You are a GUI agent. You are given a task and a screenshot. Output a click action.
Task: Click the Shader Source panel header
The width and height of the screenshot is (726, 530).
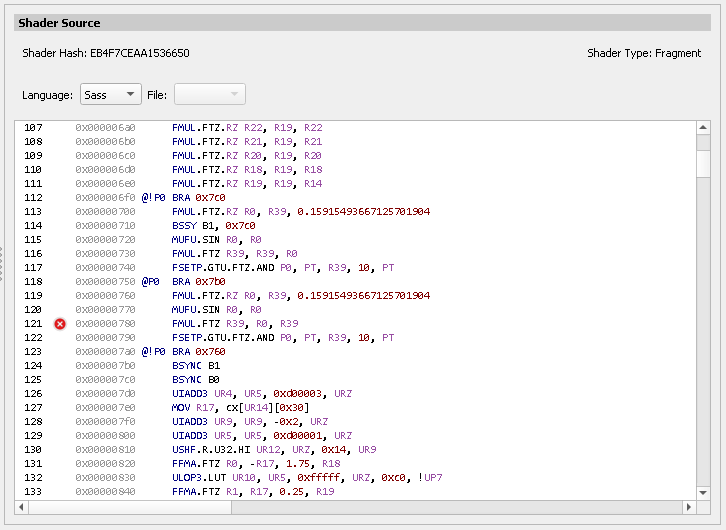(x=59, y=22)
